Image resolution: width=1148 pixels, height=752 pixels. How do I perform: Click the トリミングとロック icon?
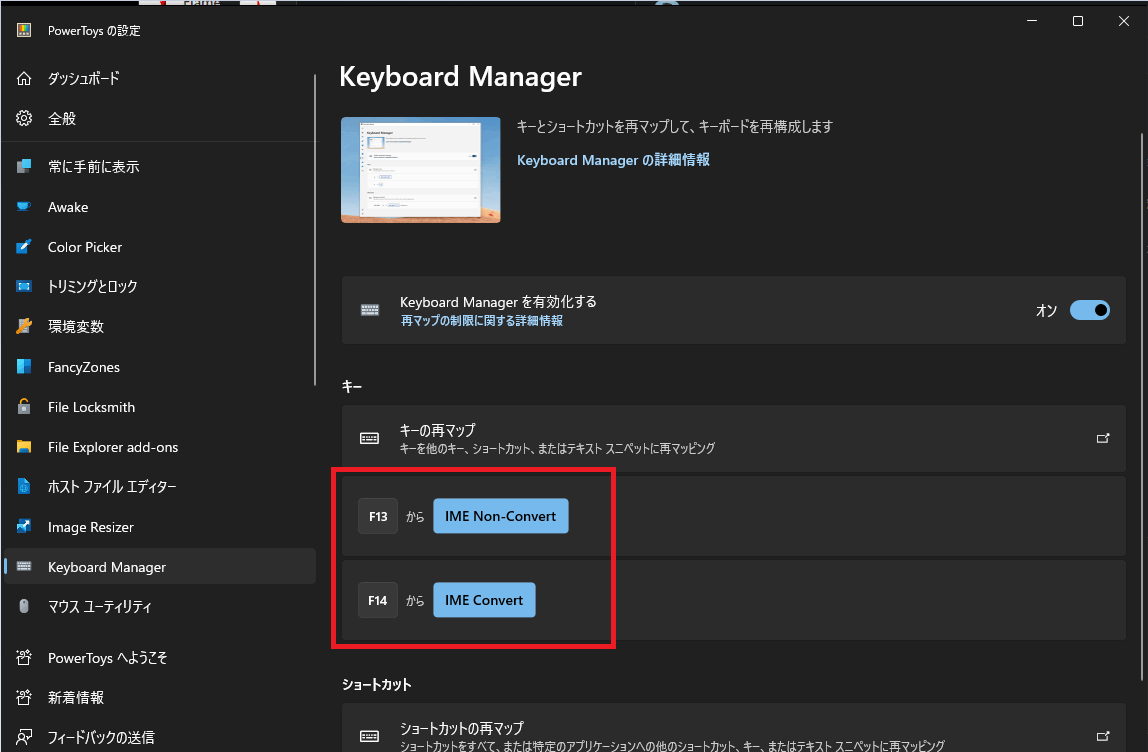pos(24,286)
